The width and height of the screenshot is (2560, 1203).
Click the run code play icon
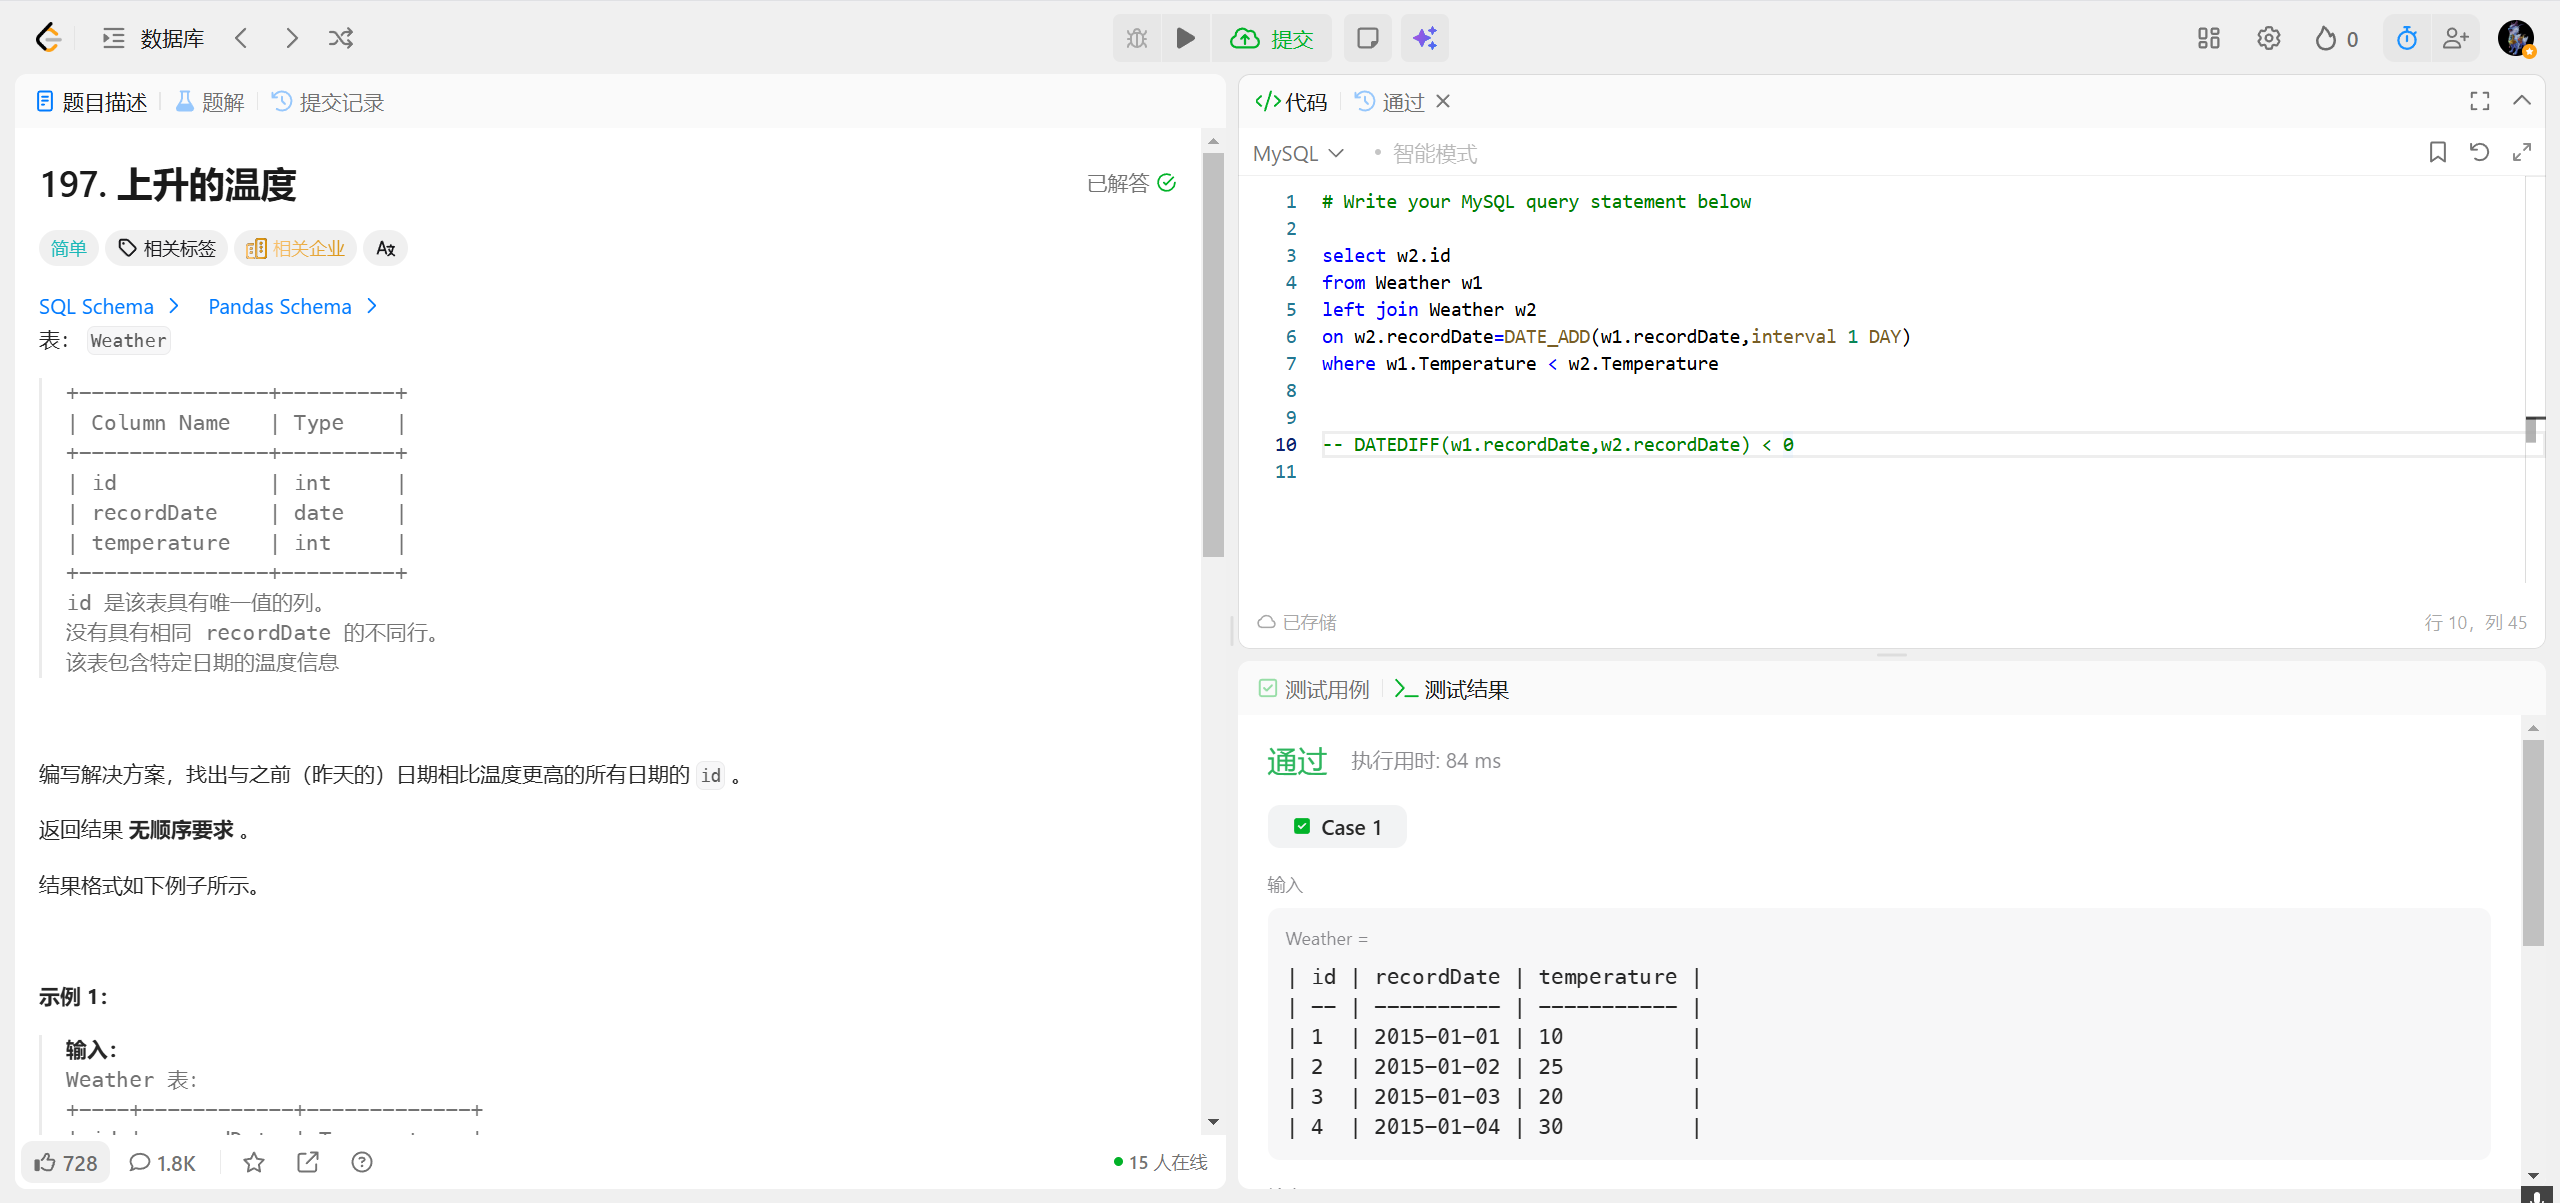tap(1185, 38)
